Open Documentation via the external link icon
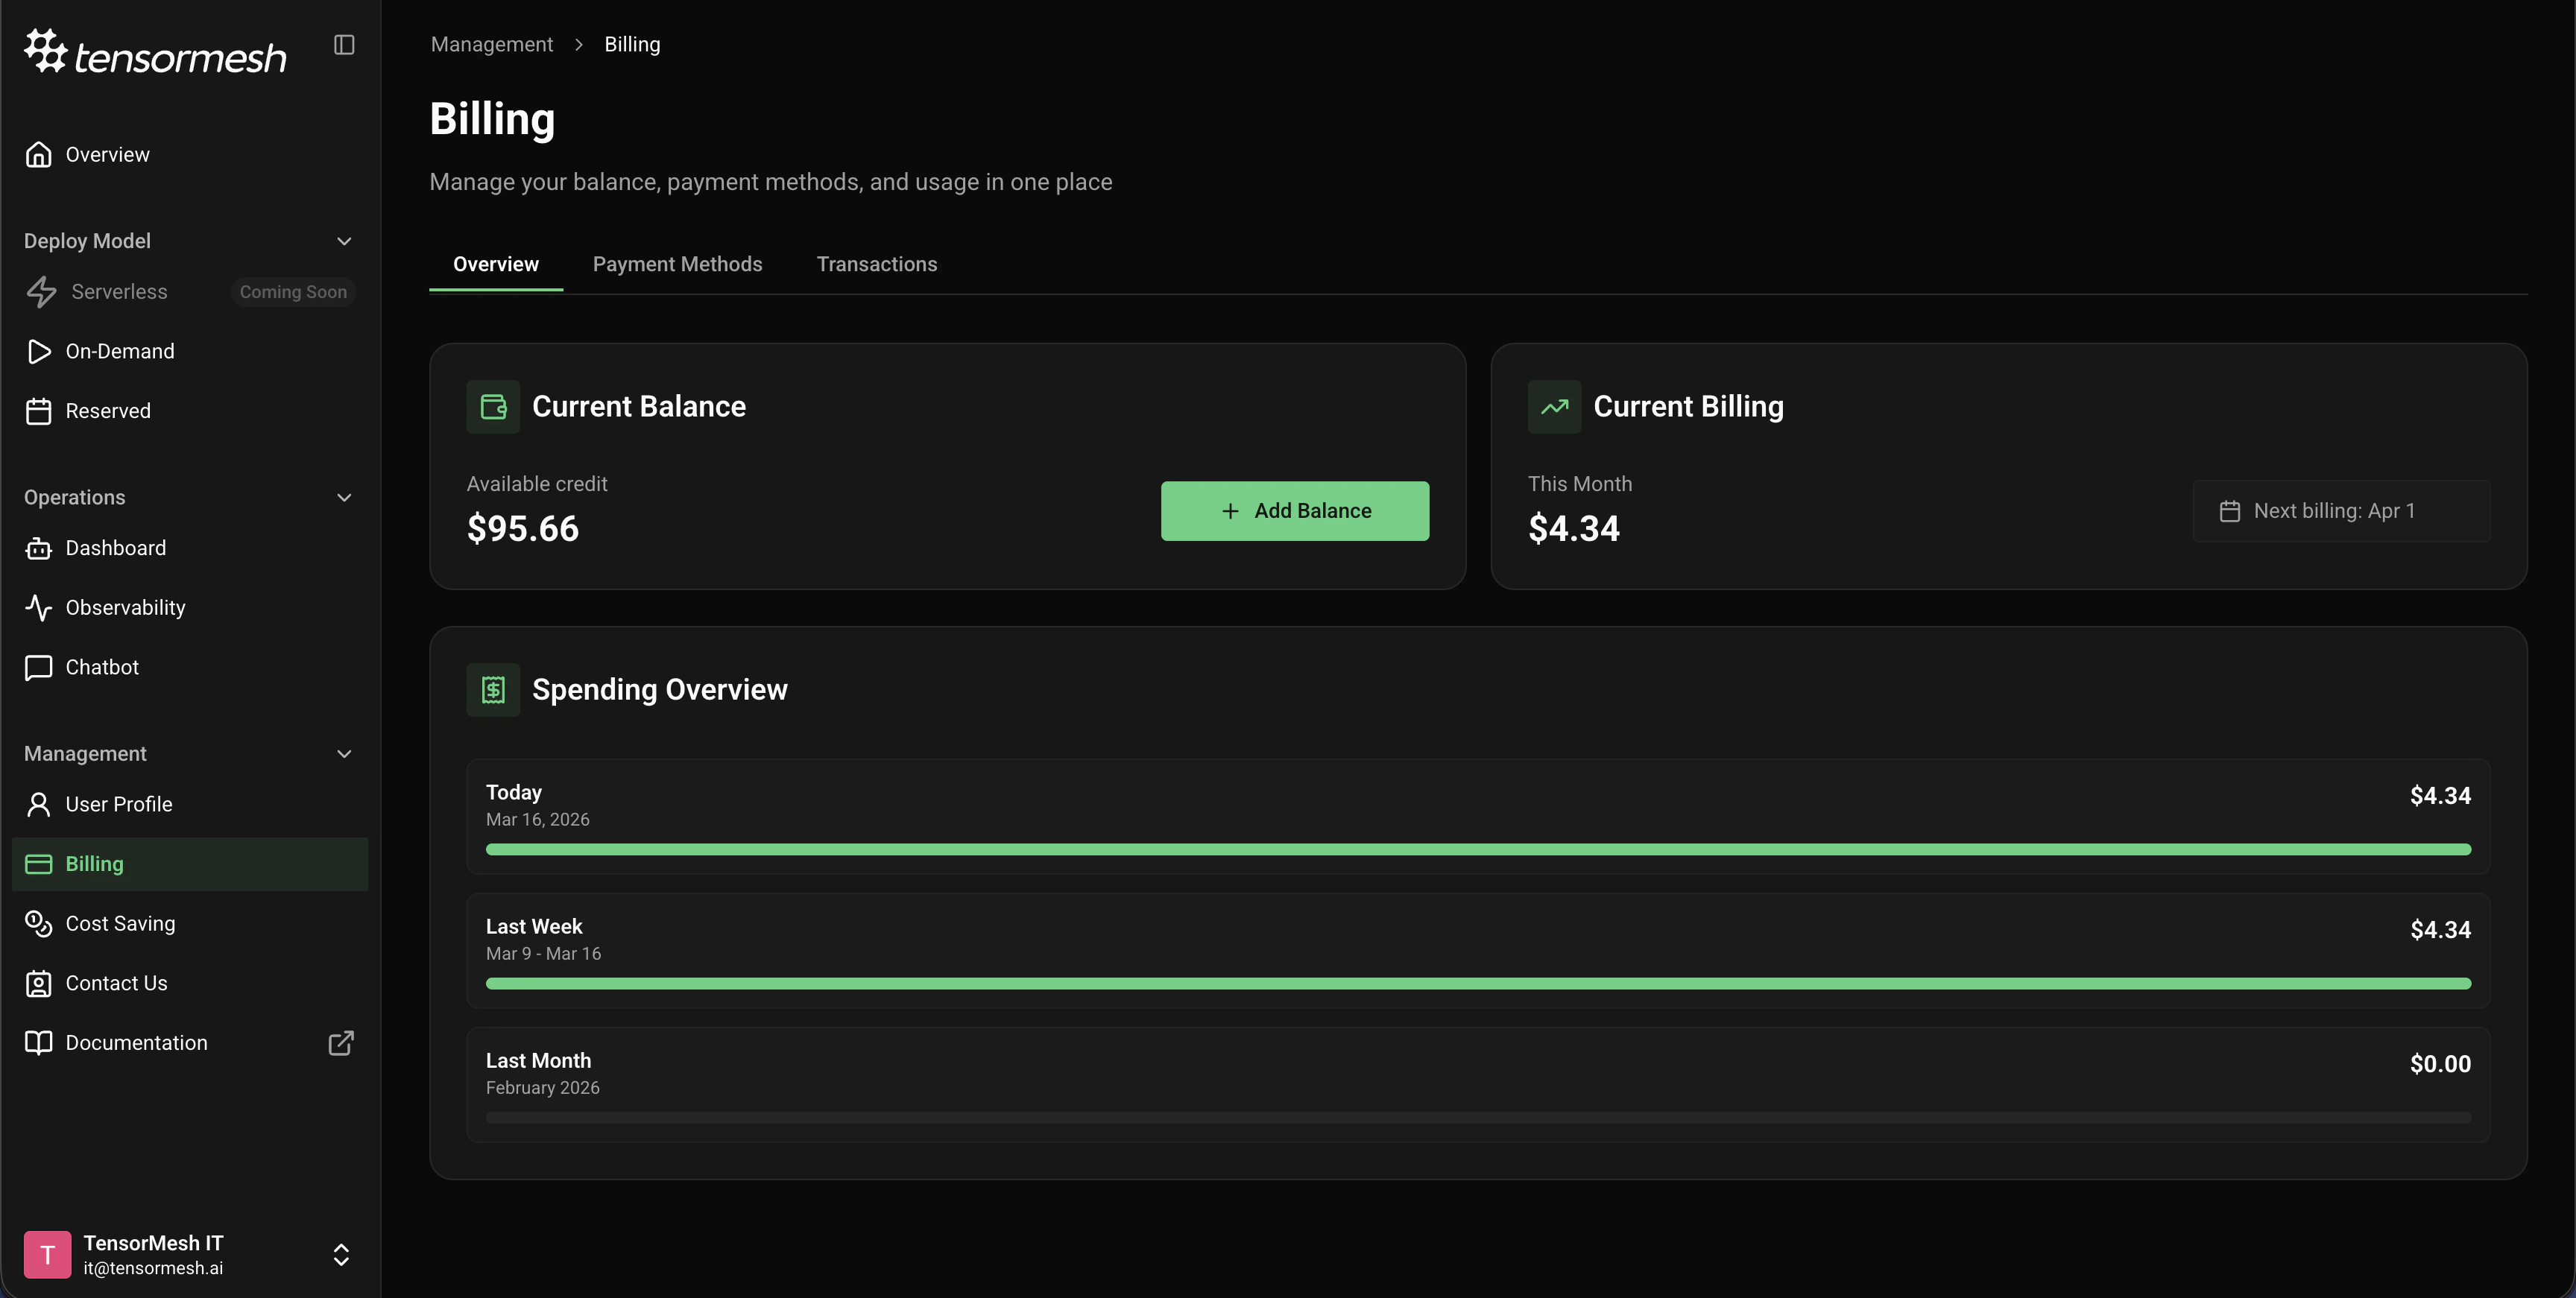The width and height of the screenshot is (2576, 1298). 340,1043
